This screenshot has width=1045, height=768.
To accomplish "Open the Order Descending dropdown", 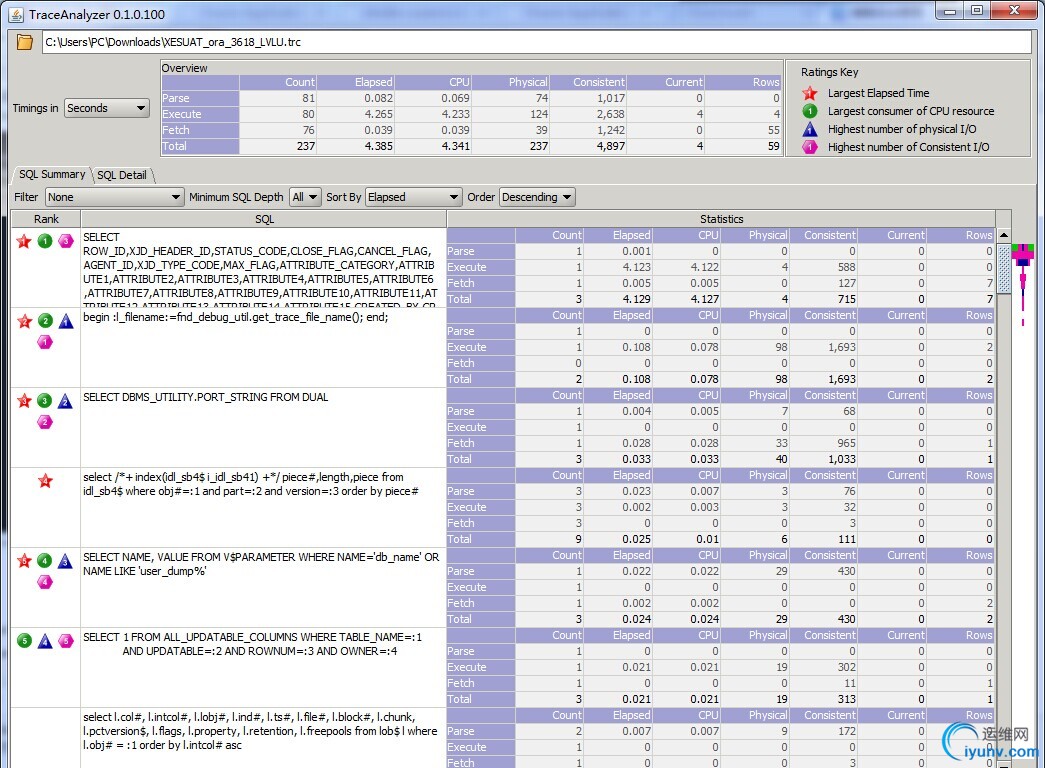I will tap(537, 197).
